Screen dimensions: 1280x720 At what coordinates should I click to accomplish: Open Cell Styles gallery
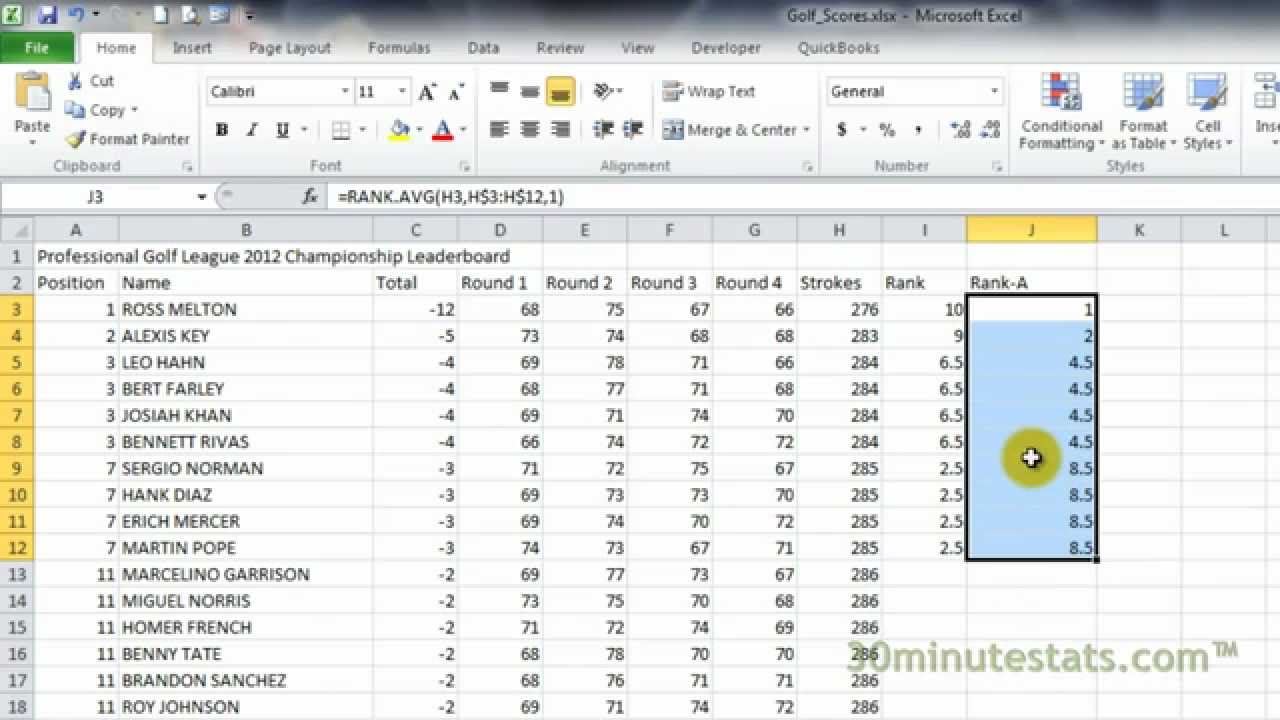pos(1208,112)
